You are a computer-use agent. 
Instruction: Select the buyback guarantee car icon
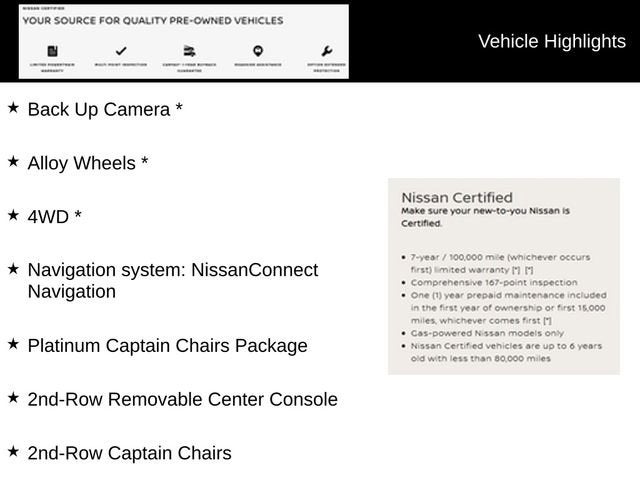[x=189, y=51]
